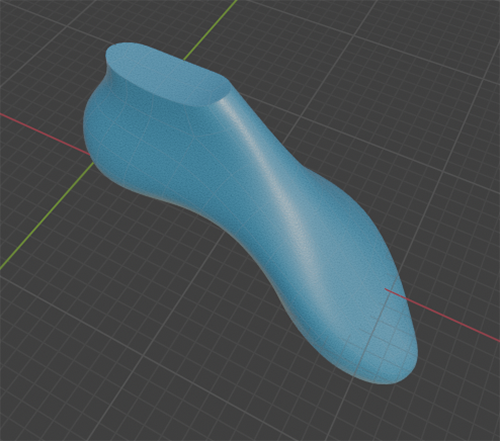
Task: Click the green Y axis line above the model
Action: [x=210, y=30]
